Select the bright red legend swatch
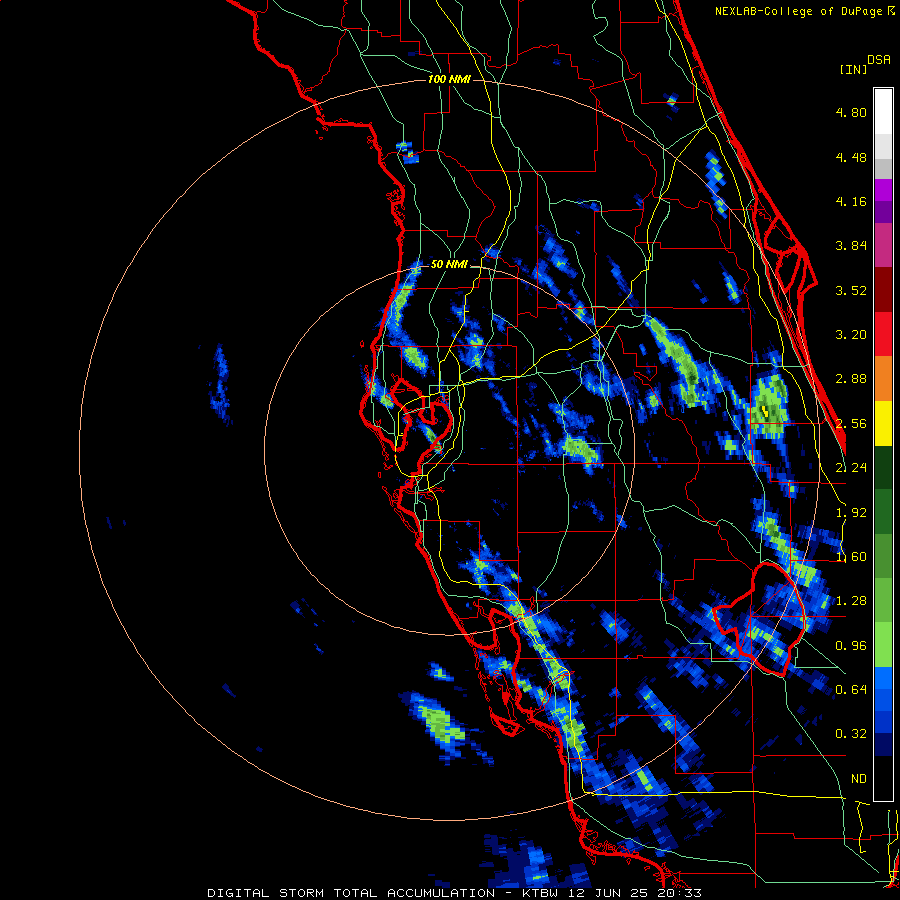900x900 pixels. [883, 334]
